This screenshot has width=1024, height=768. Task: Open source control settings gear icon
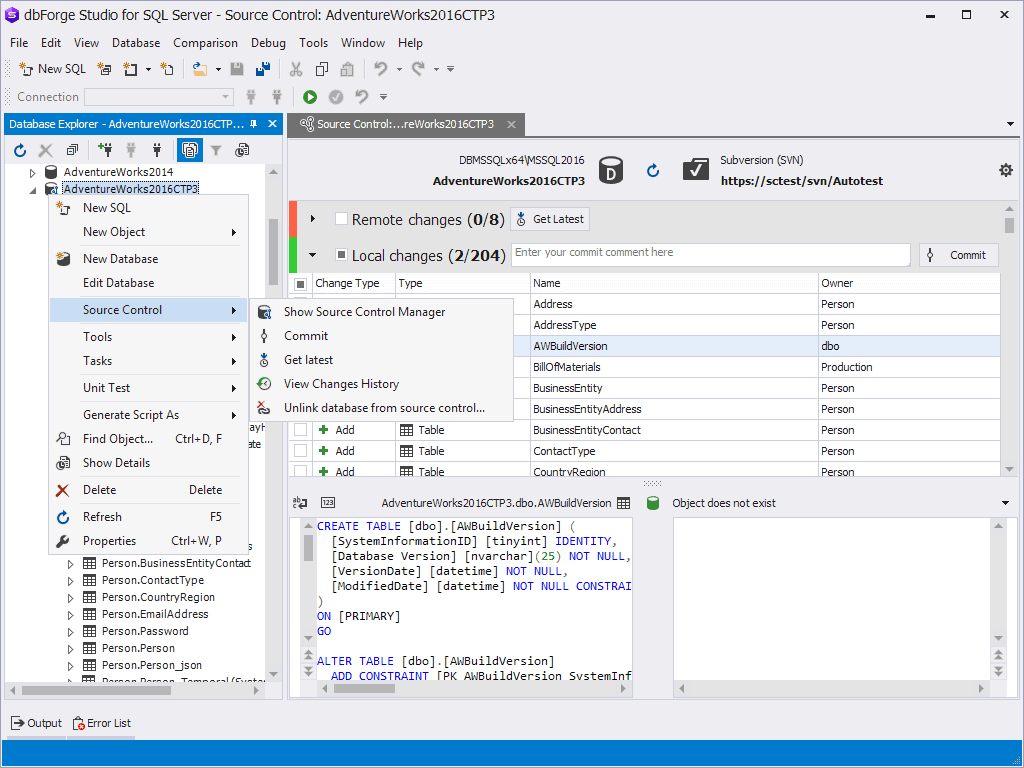pos(1006,170)
